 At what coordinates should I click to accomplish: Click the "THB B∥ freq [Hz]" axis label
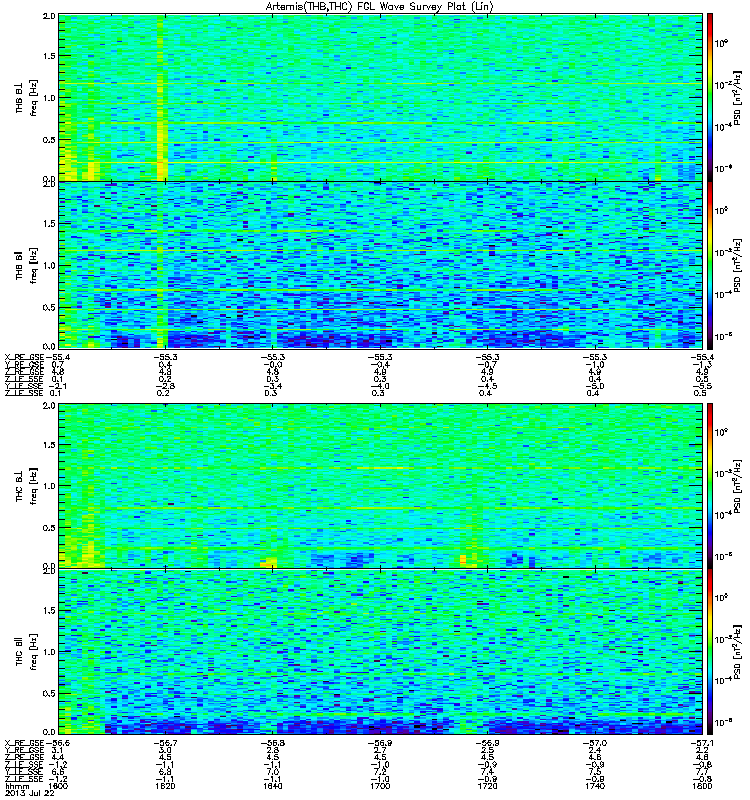click(27, 265)
